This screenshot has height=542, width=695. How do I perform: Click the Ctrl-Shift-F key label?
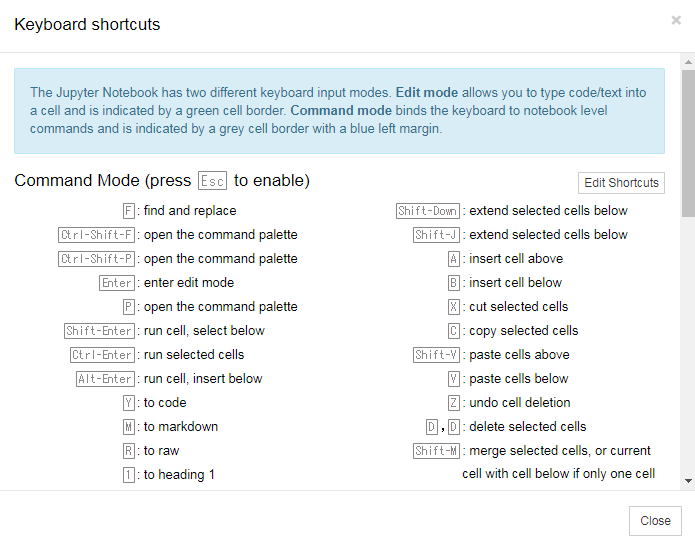click(x=96, y=235)
